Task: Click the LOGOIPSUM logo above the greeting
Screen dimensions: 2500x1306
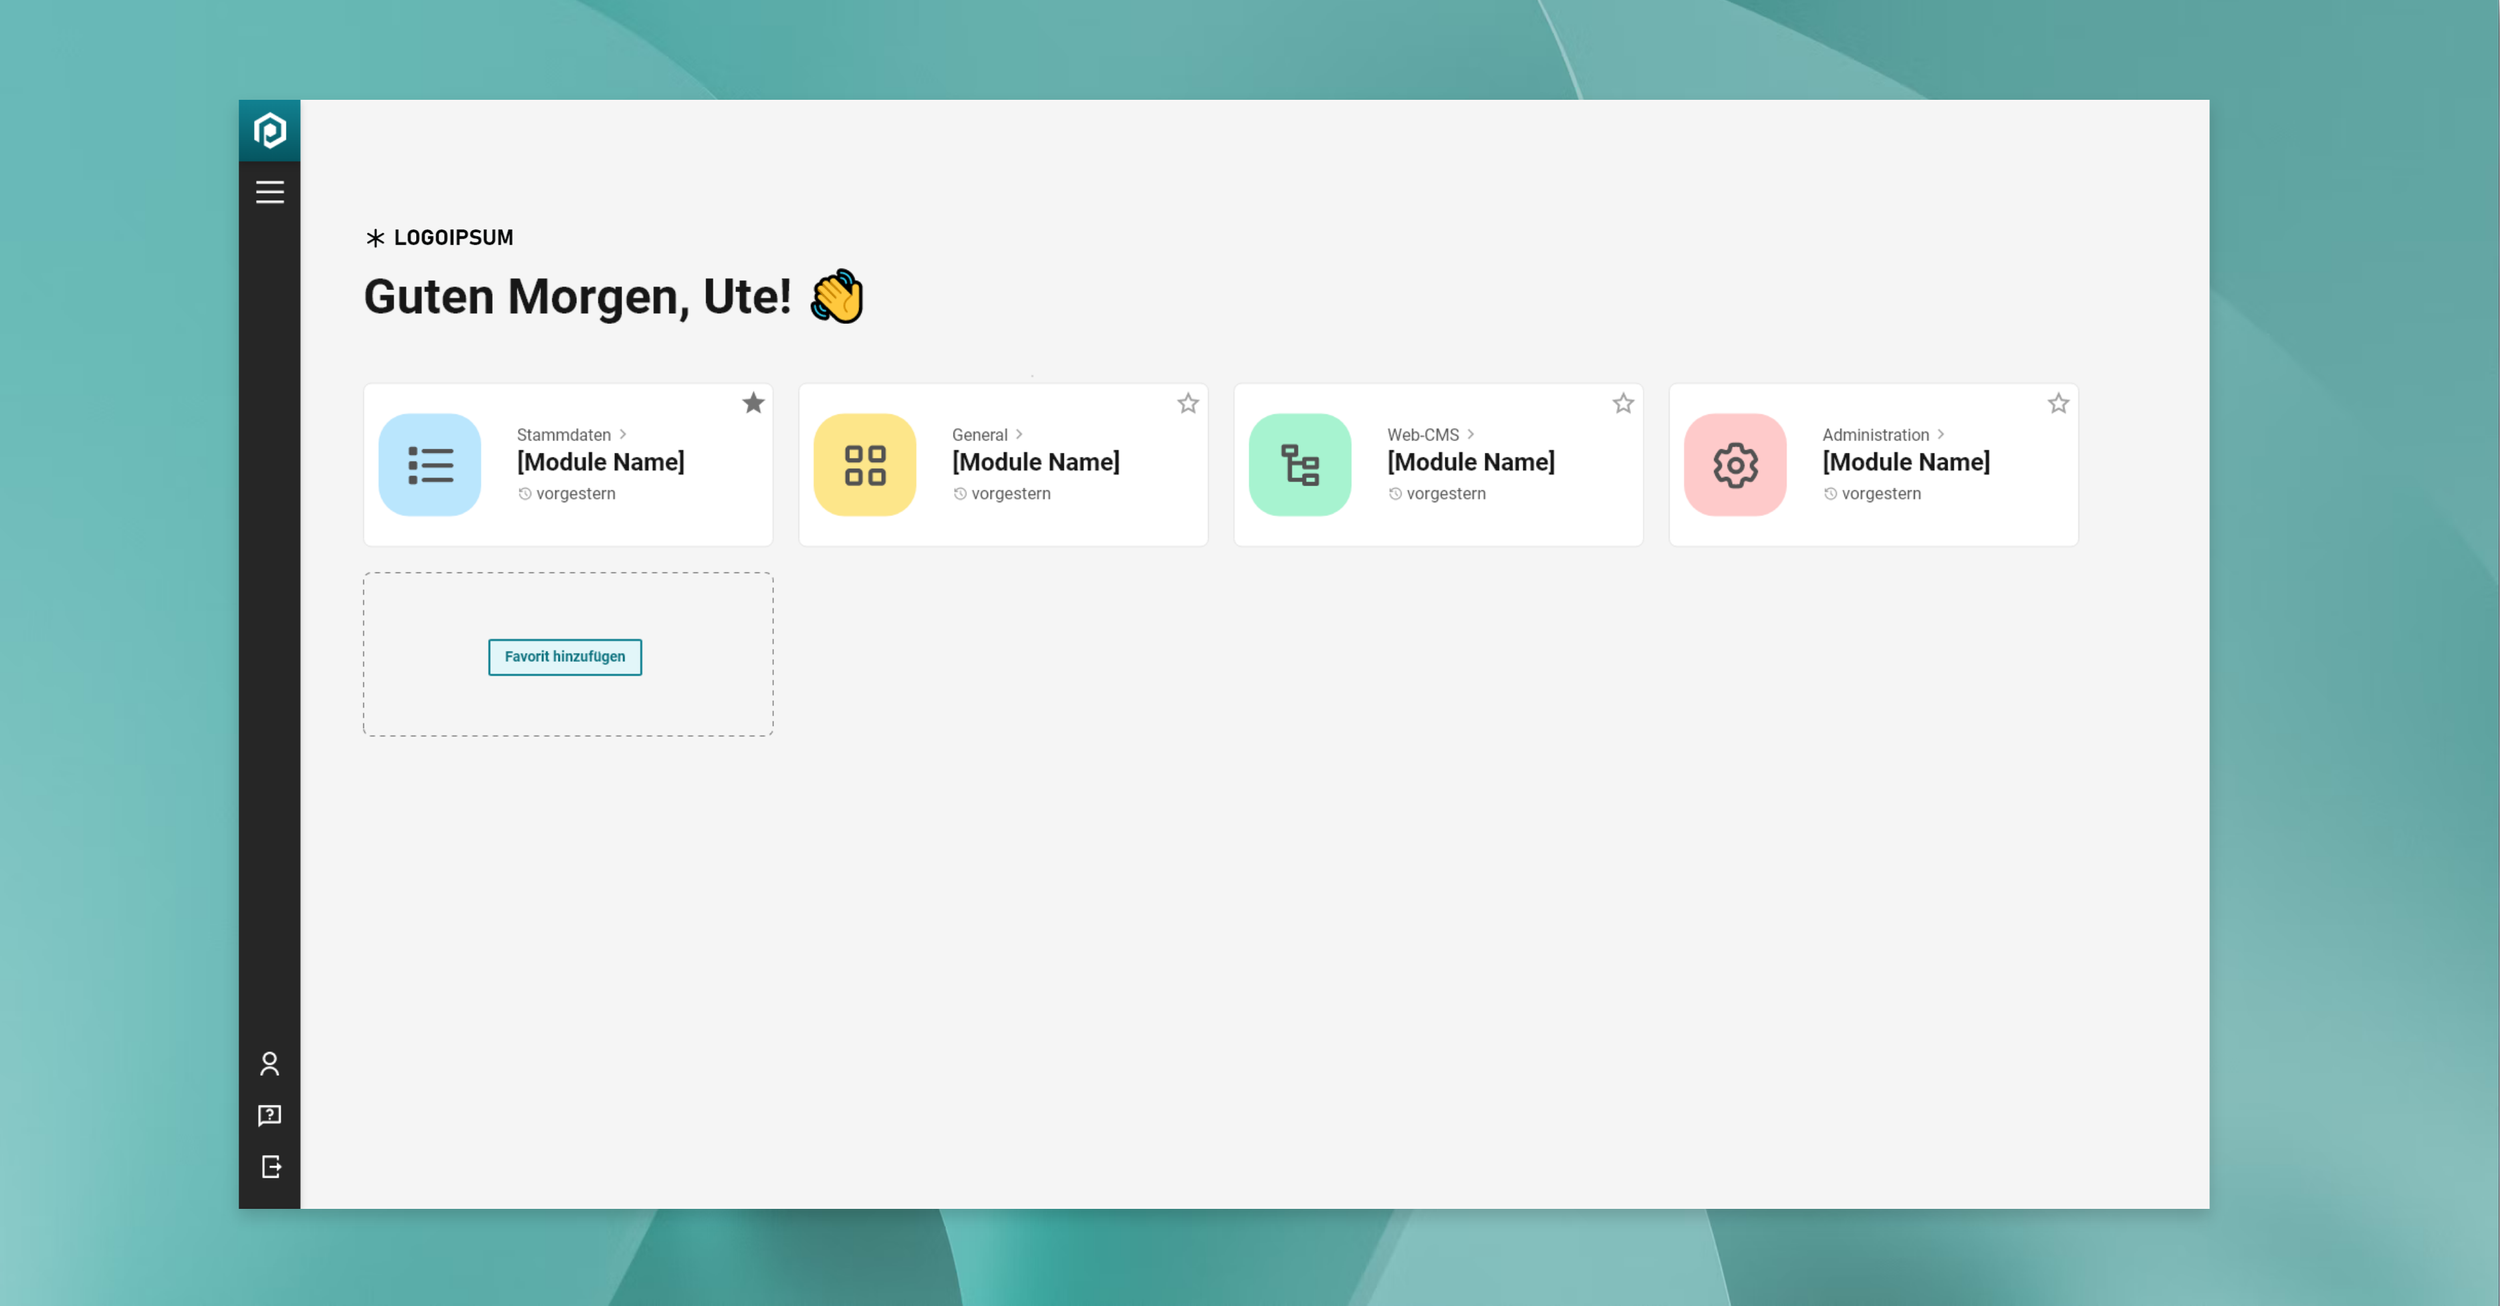Action: pos(439,238)
